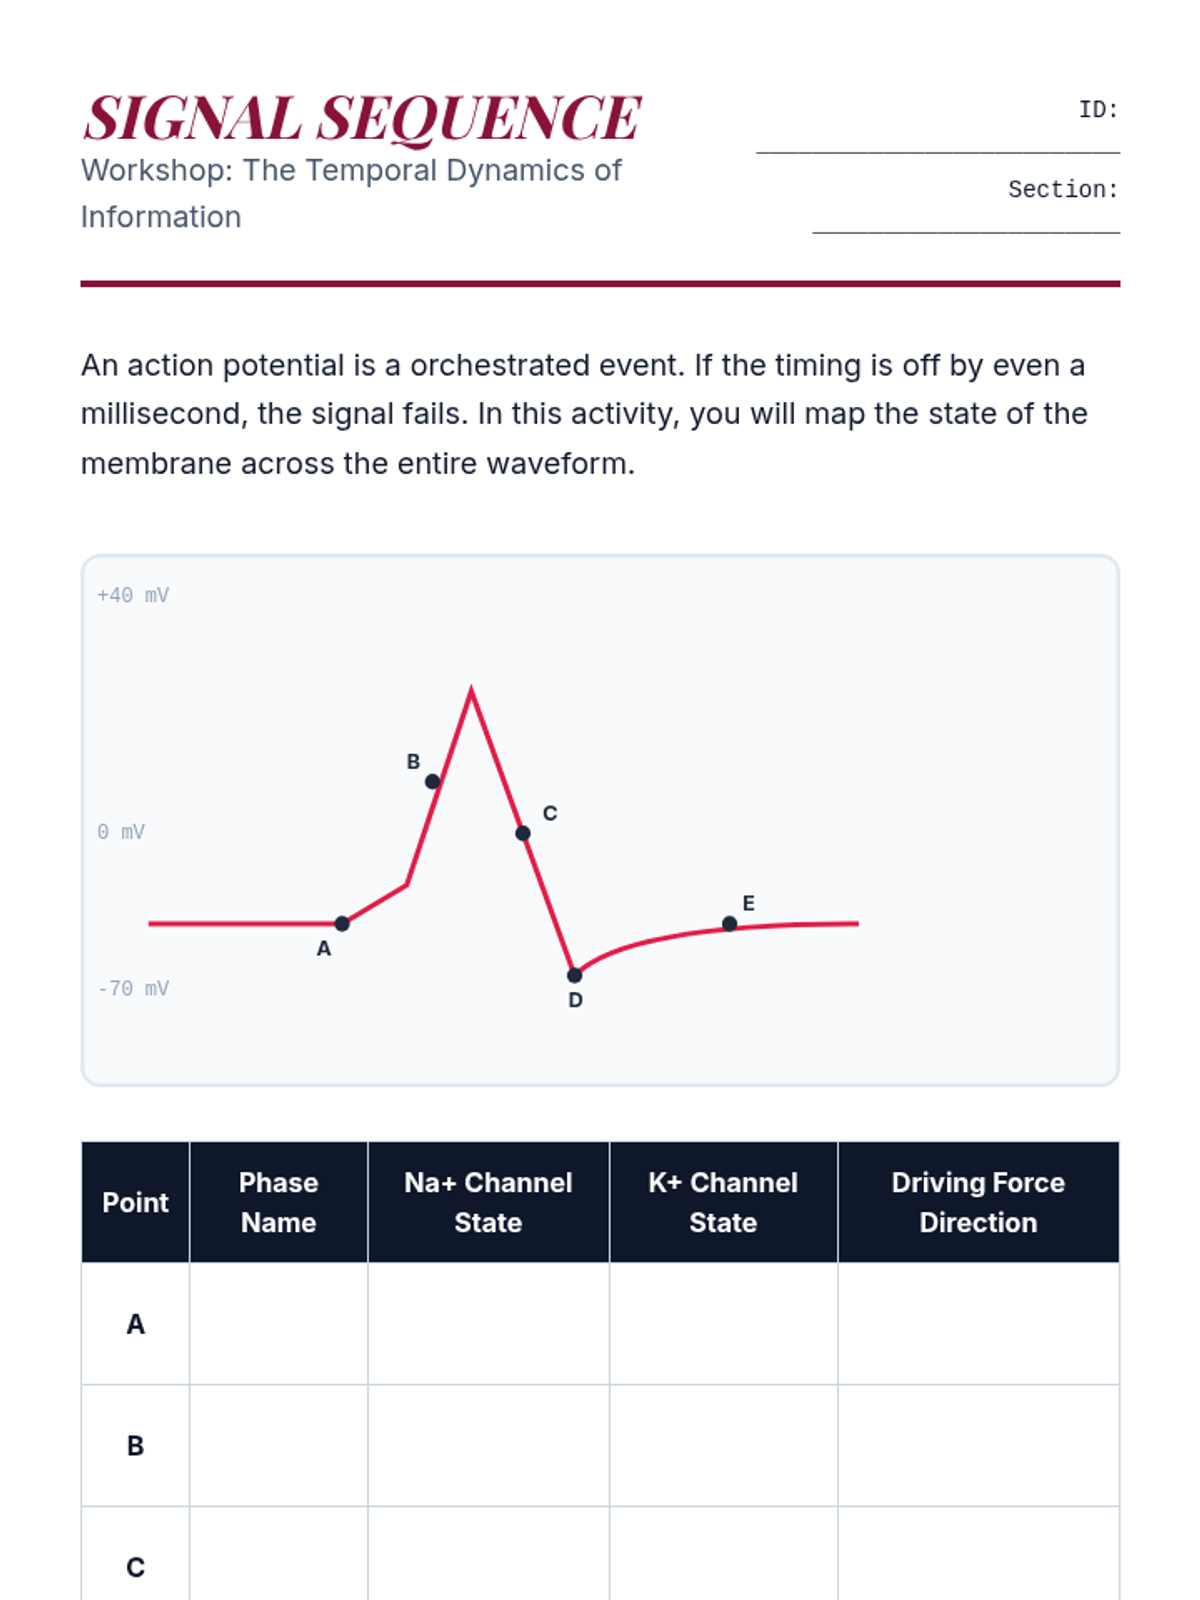The width and height of the screenshot is (1200, 1600).
Task: Click row B's K+ Channel State cell
Action: [x=723, y=1446]
